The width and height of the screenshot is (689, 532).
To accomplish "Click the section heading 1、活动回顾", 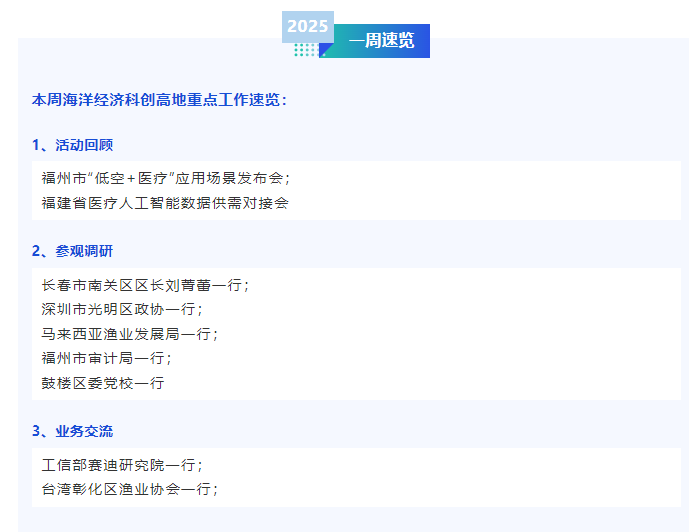I will 73,145.
